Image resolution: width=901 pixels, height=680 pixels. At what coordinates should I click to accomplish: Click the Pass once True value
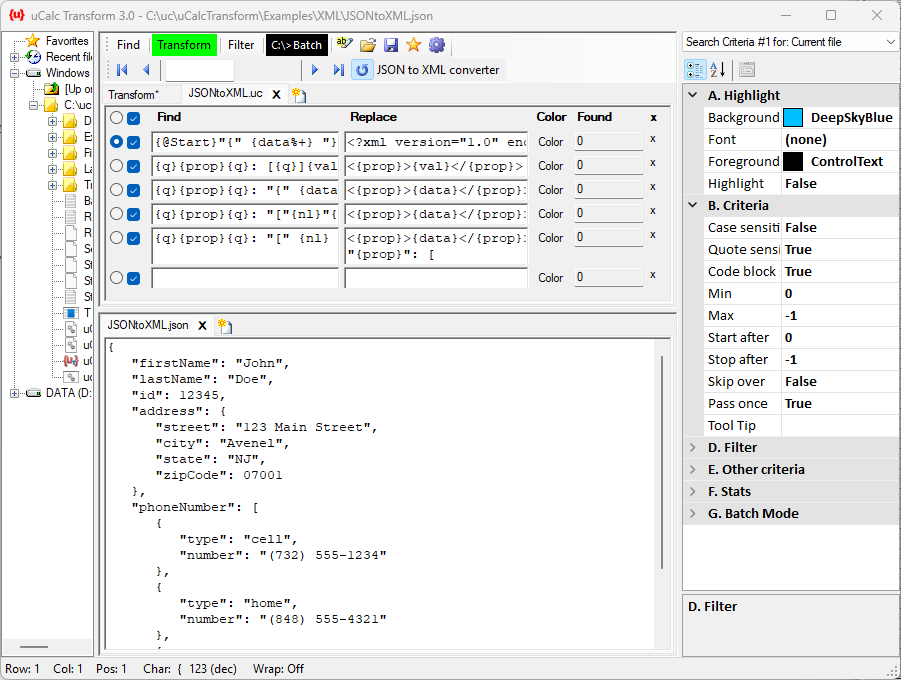click(x=840, y=404)
